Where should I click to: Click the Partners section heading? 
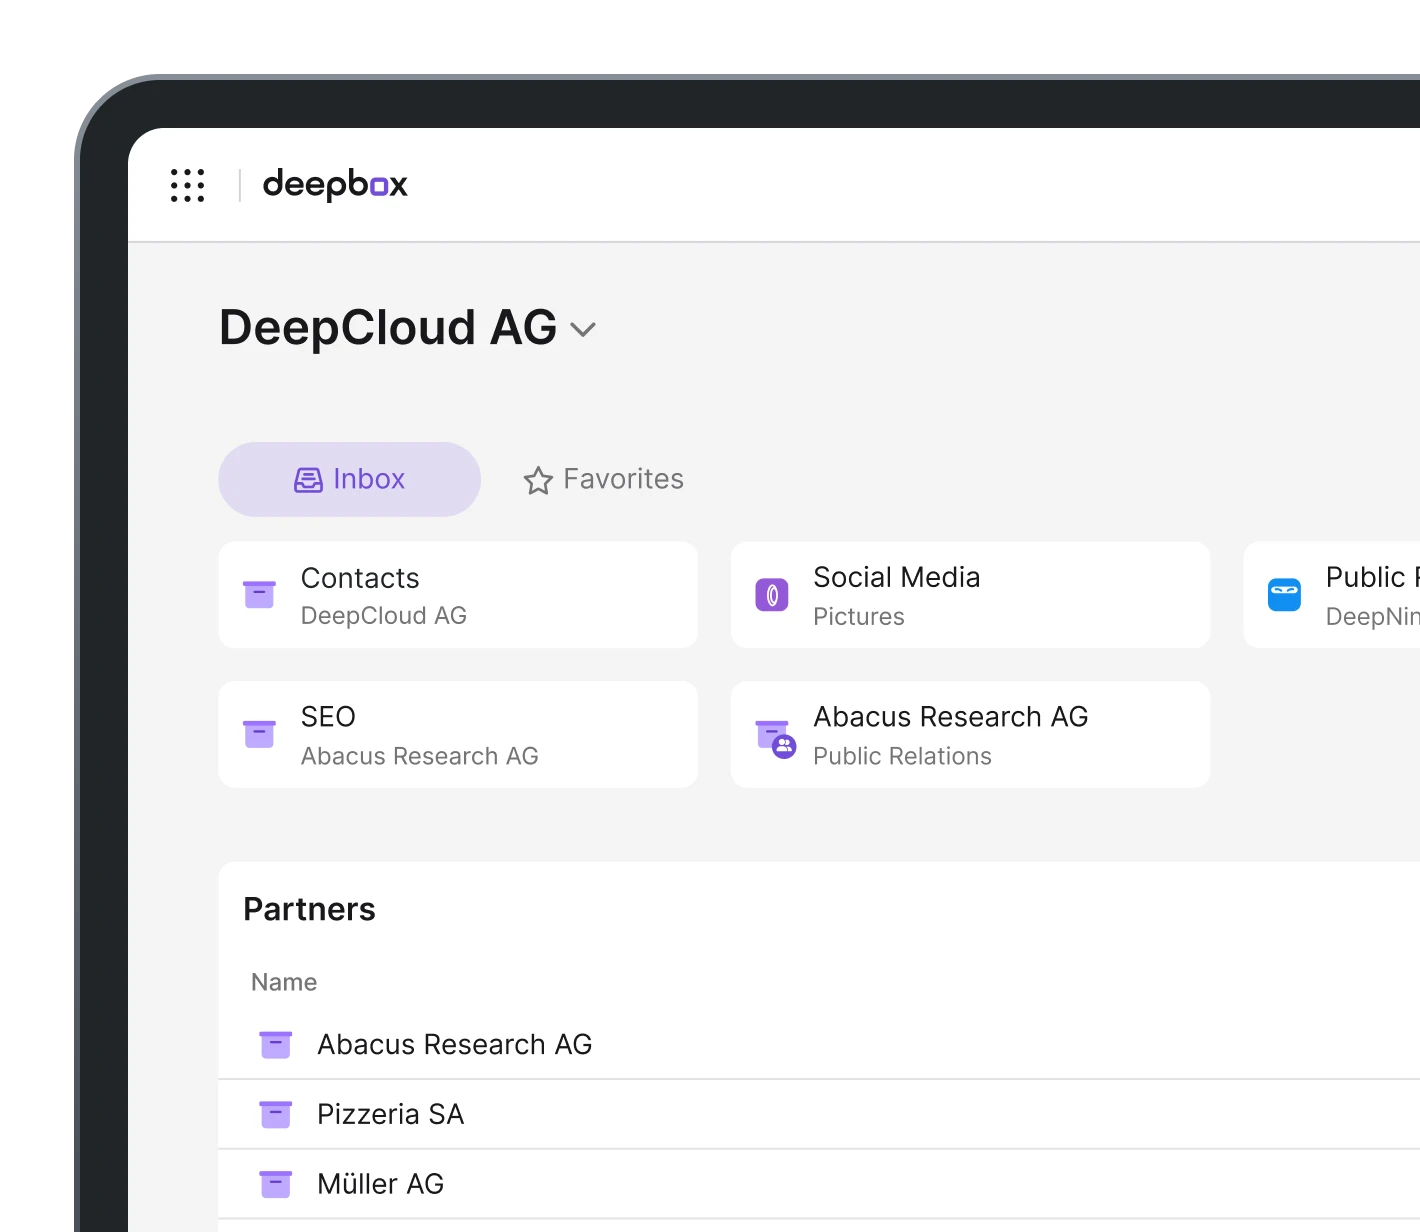pos(309,909)
